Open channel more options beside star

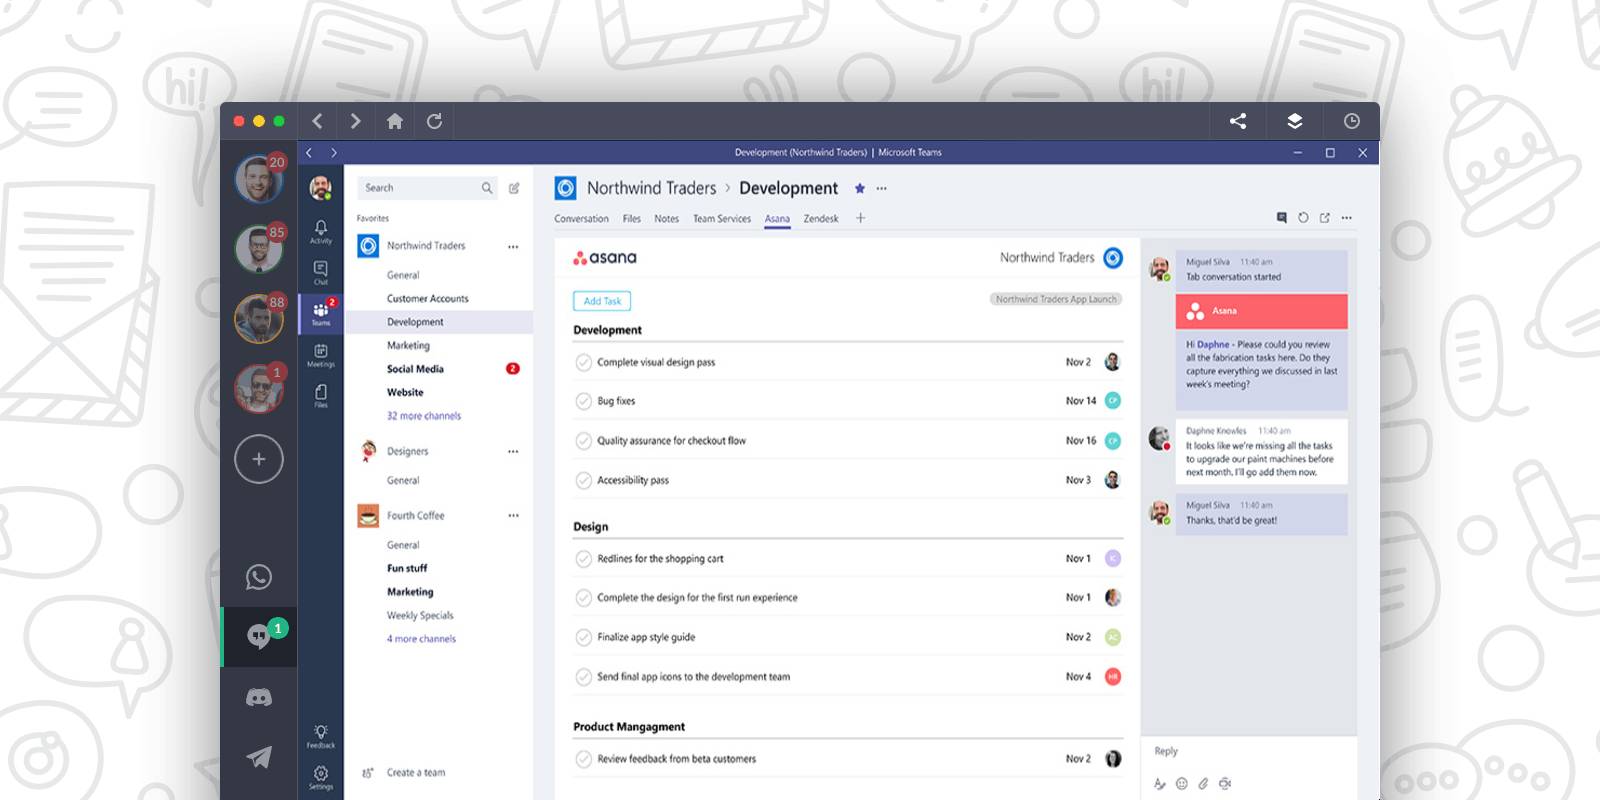click(881, 188)
